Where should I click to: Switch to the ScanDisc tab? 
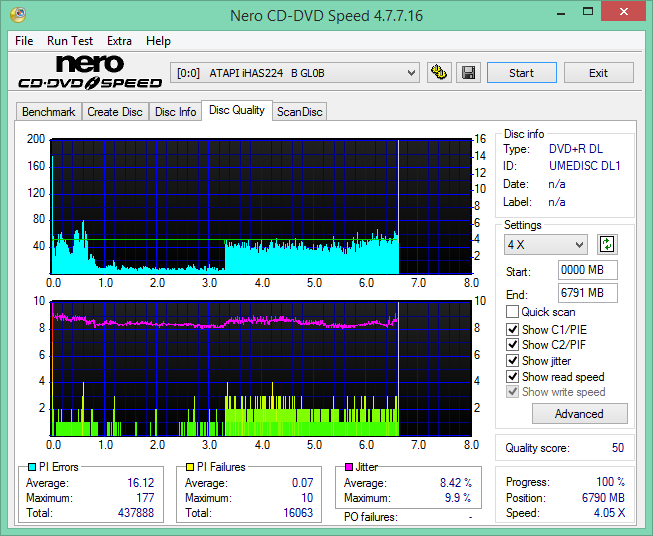(x=299, y=112)
